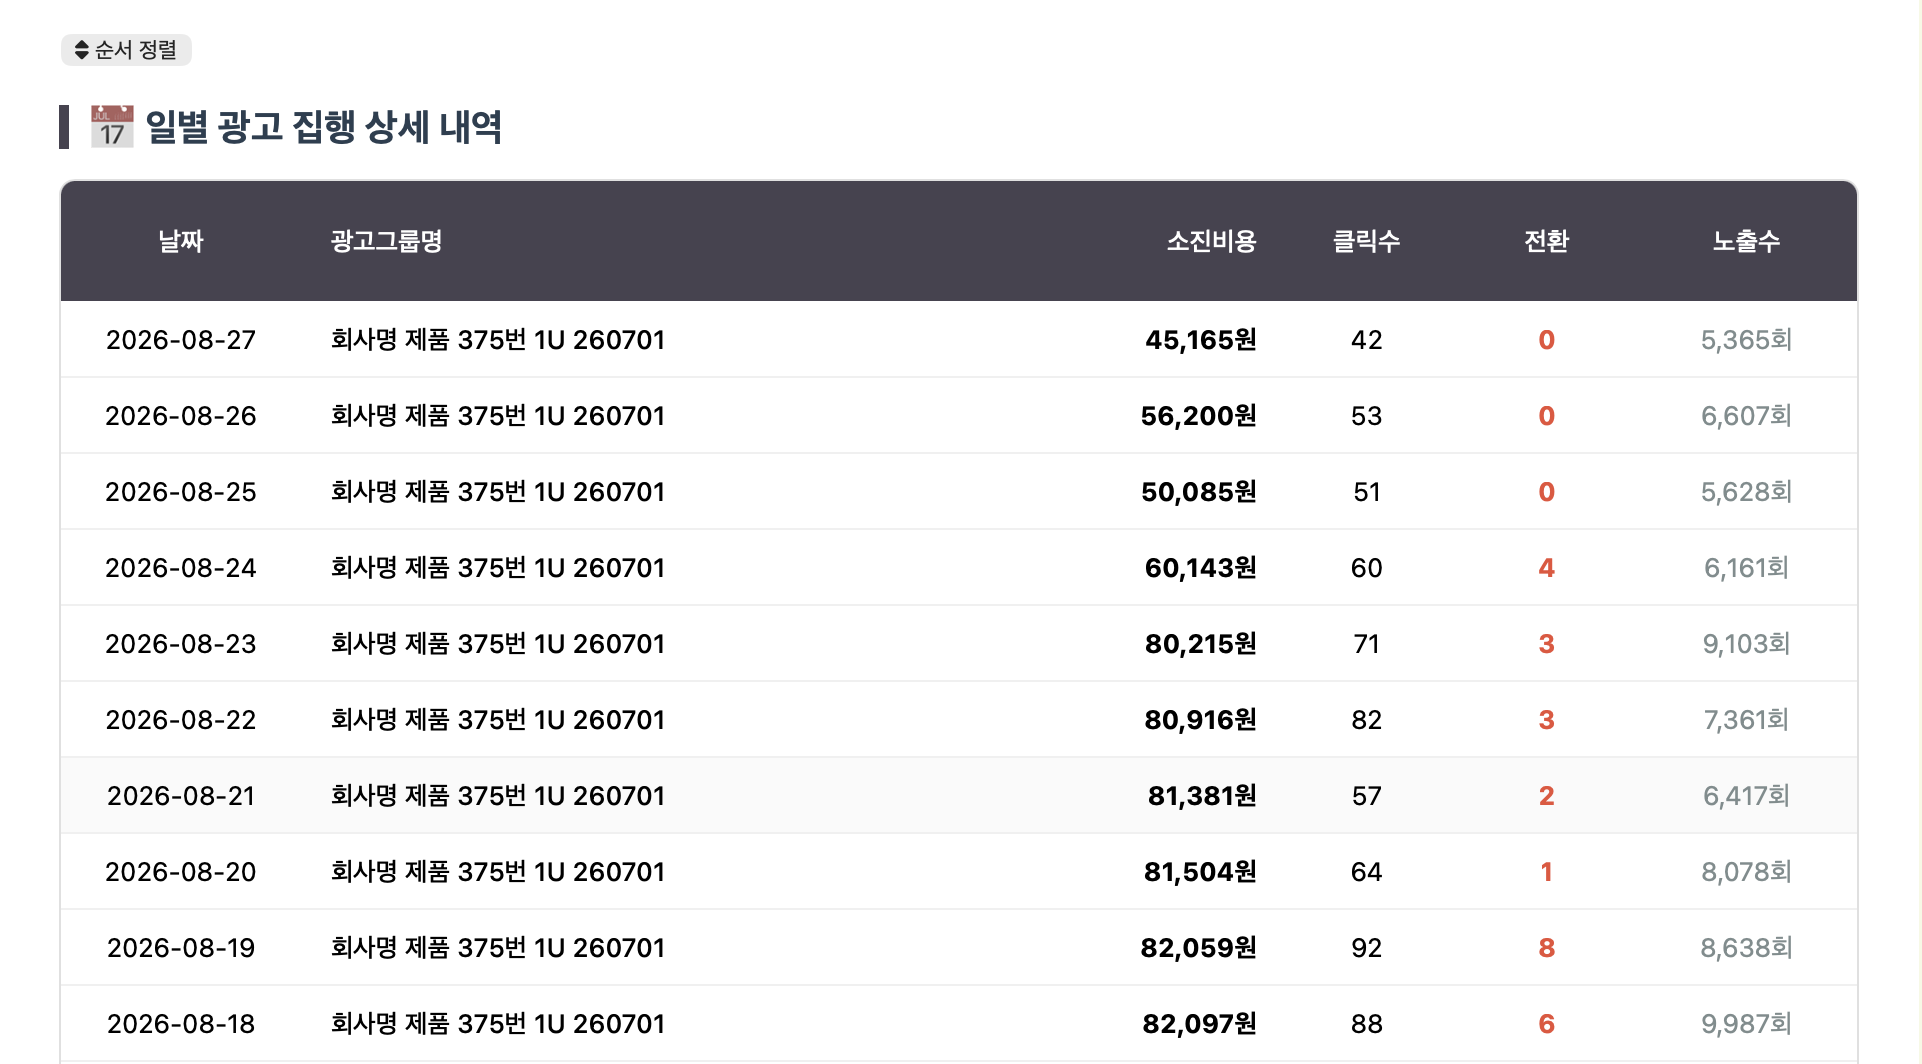Click the conversion value 8 on 2026-08-19
The width and height of the screenshot is (1922, 1064).
pos(1546,948)
